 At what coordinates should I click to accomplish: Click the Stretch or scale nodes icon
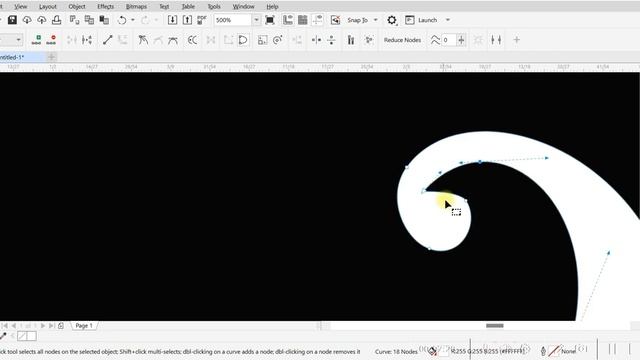coord(262,40)
